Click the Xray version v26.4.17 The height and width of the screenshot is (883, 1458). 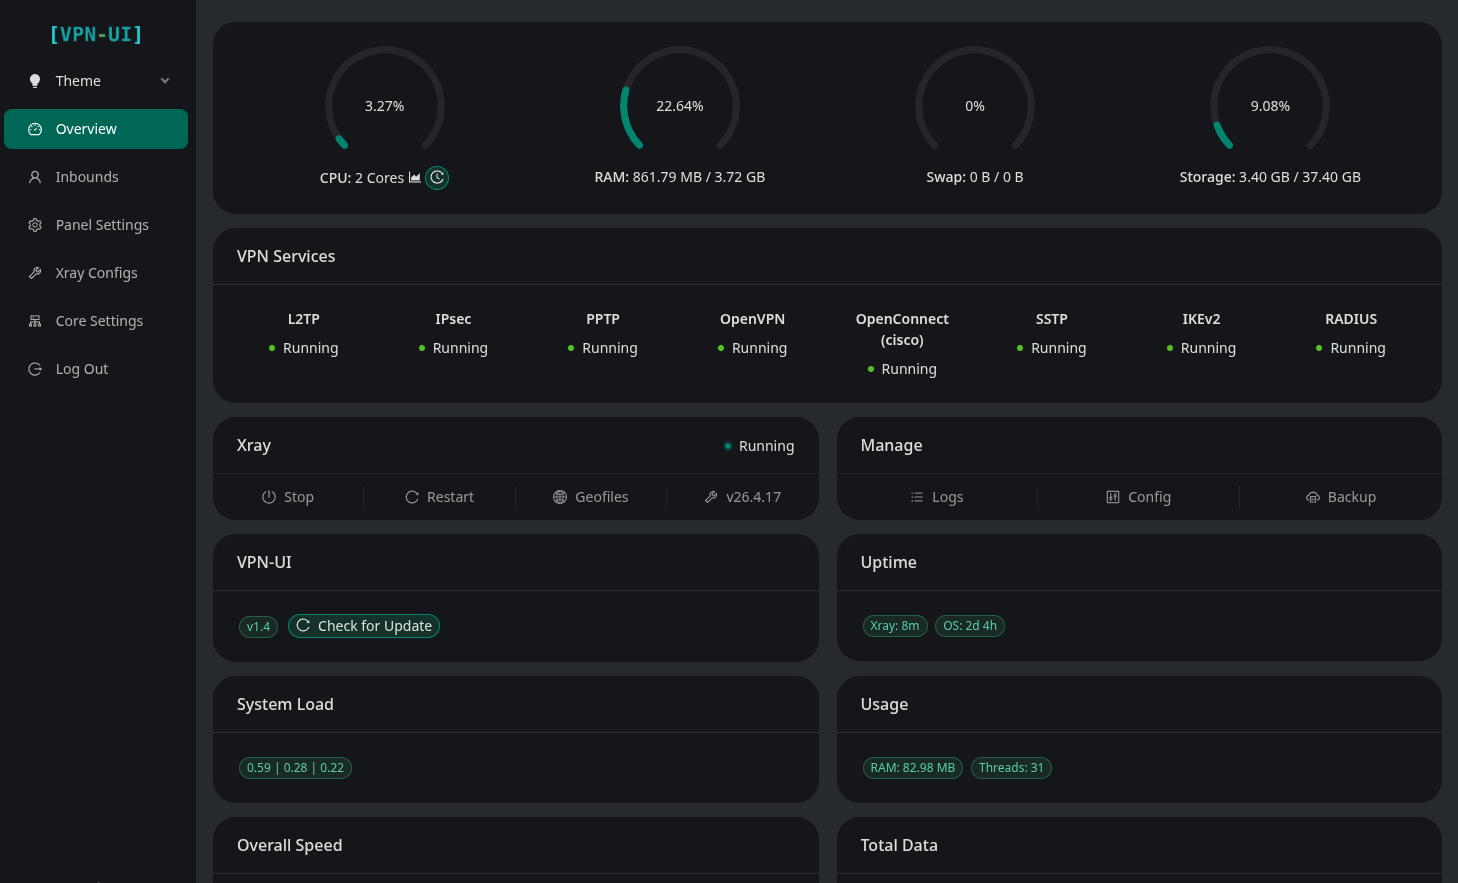[742, 497]
